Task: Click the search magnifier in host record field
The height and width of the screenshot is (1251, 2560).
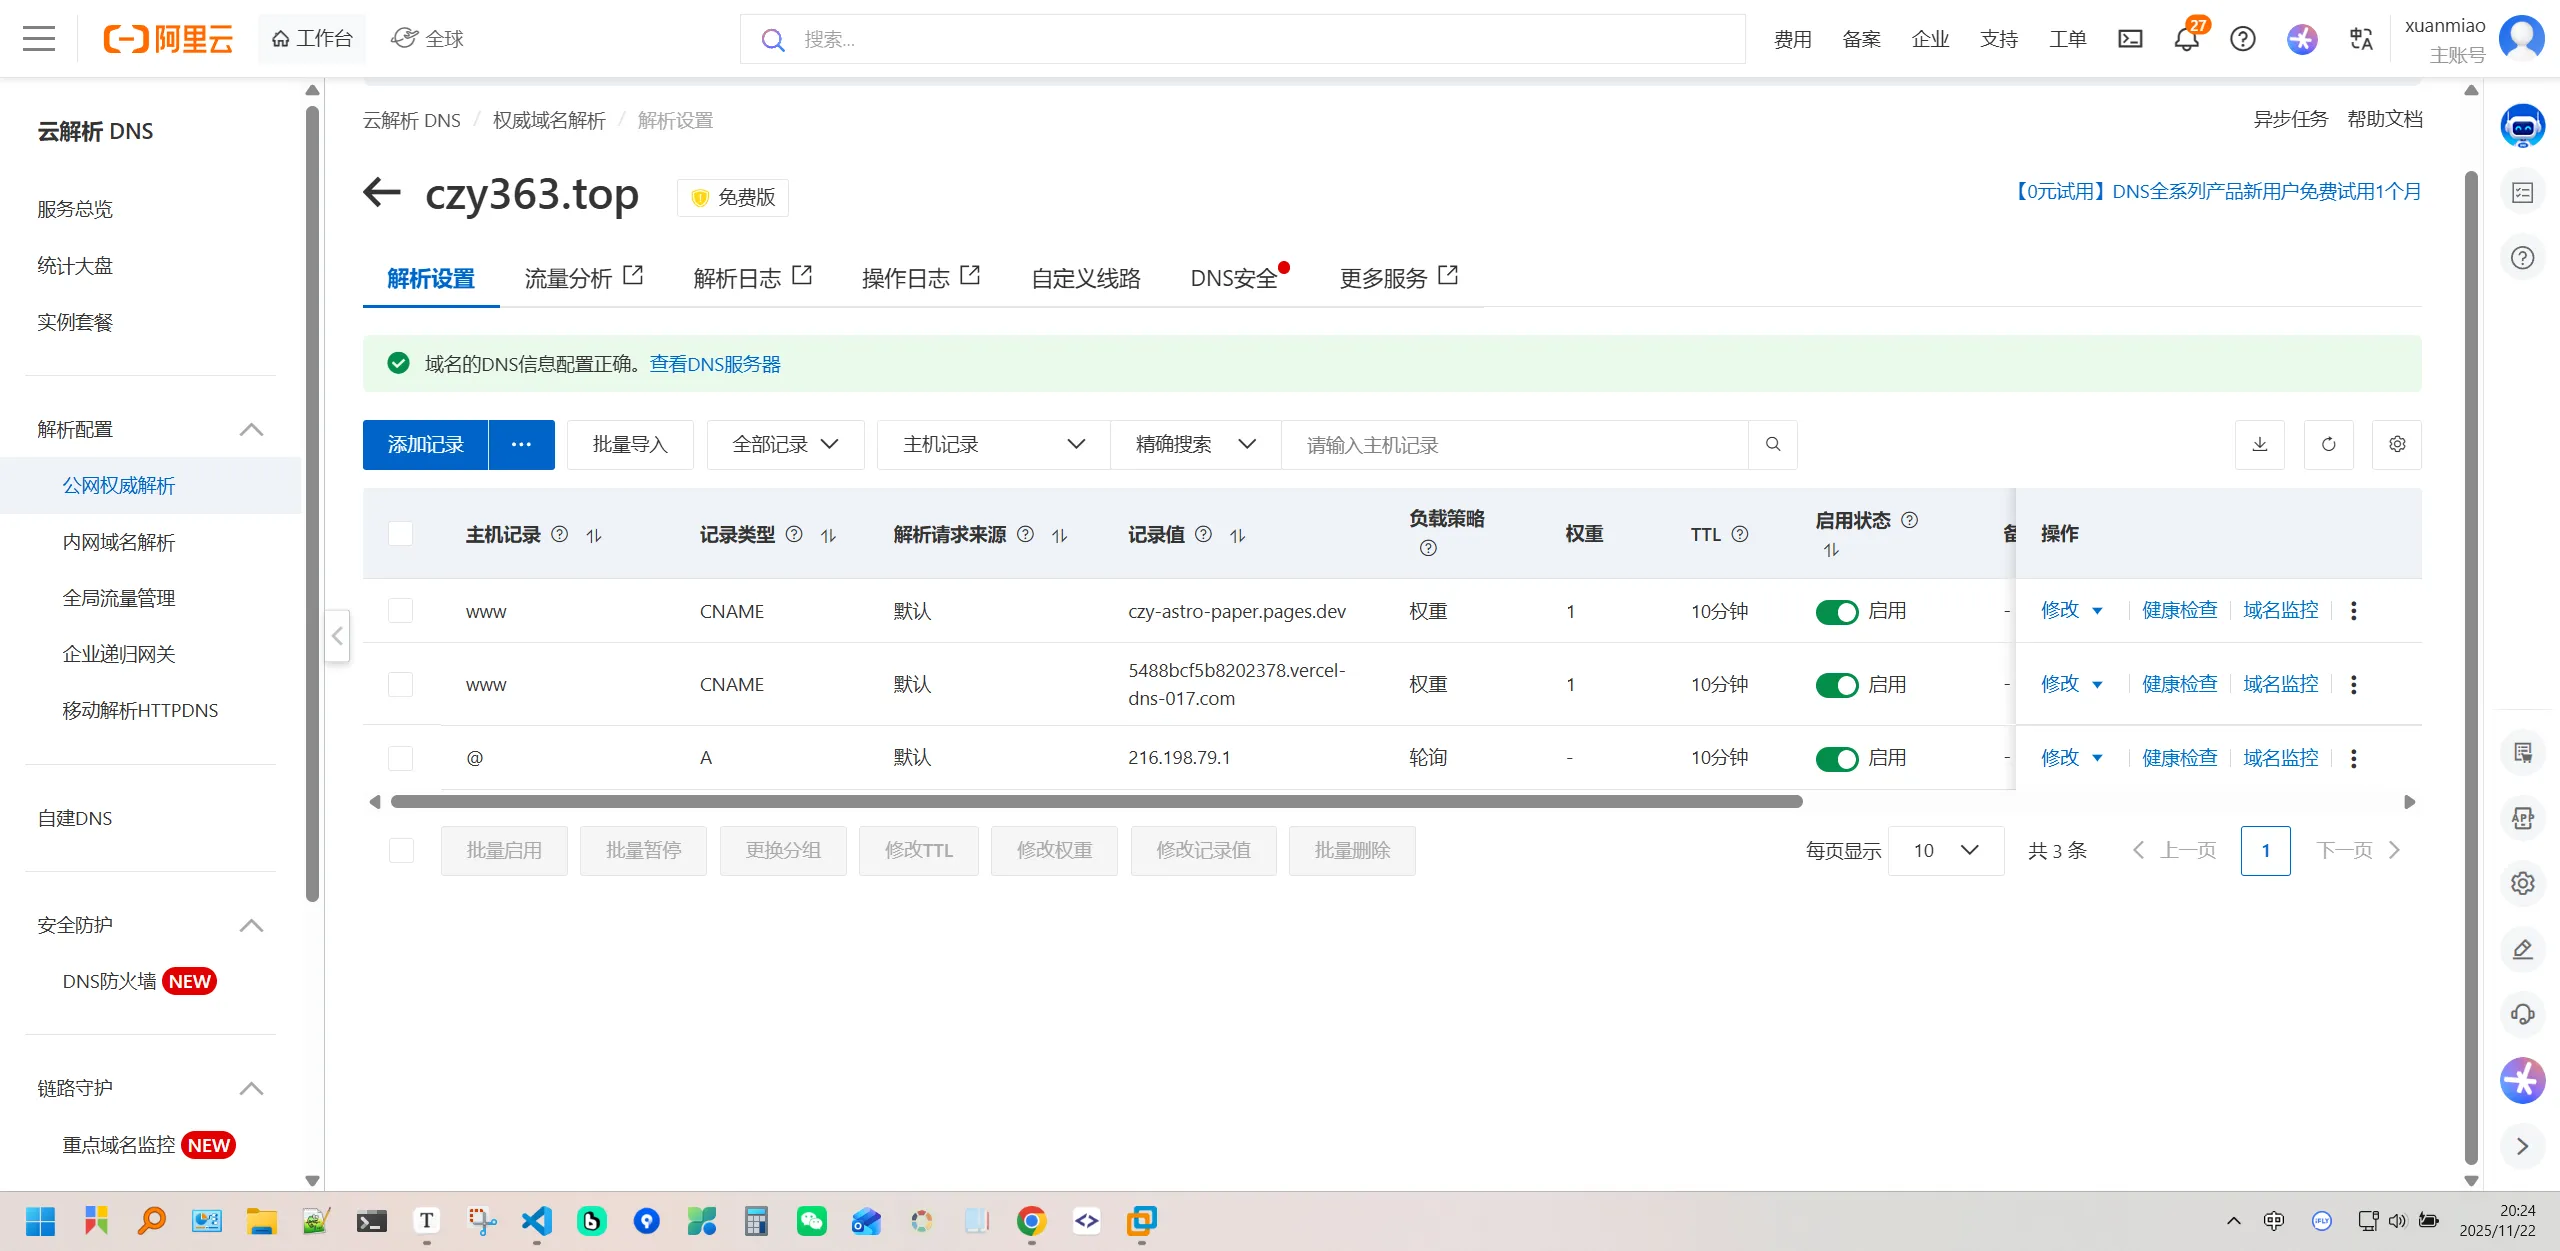Action: pyautogui.click(x=1772, y=445)
